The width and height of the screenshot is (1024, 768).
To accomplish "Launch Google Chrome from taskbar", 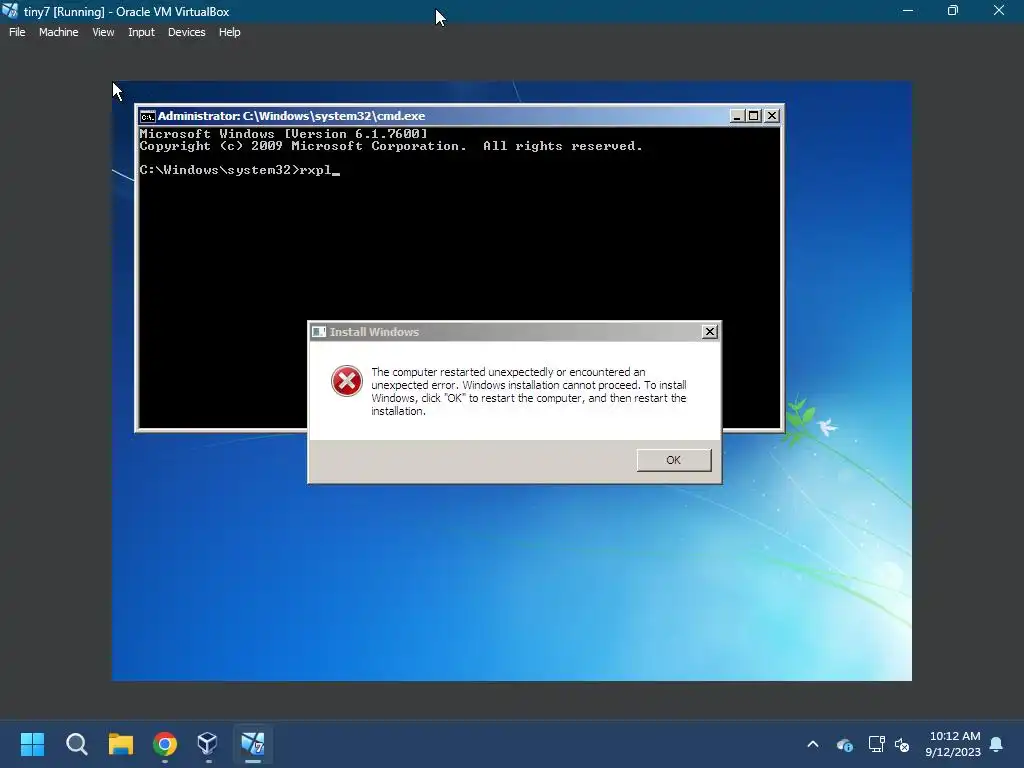I will pyautogui.click(x=165, y=744).
